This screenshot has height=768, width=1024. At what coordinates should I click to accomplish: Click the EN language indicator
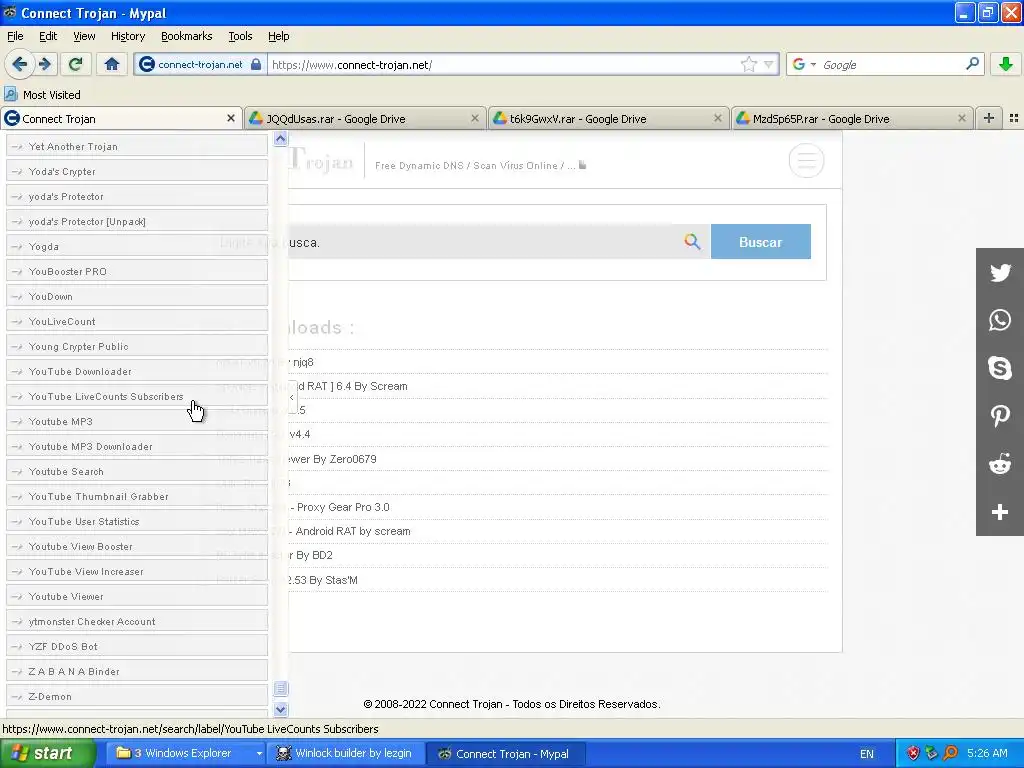coord(867,754)
